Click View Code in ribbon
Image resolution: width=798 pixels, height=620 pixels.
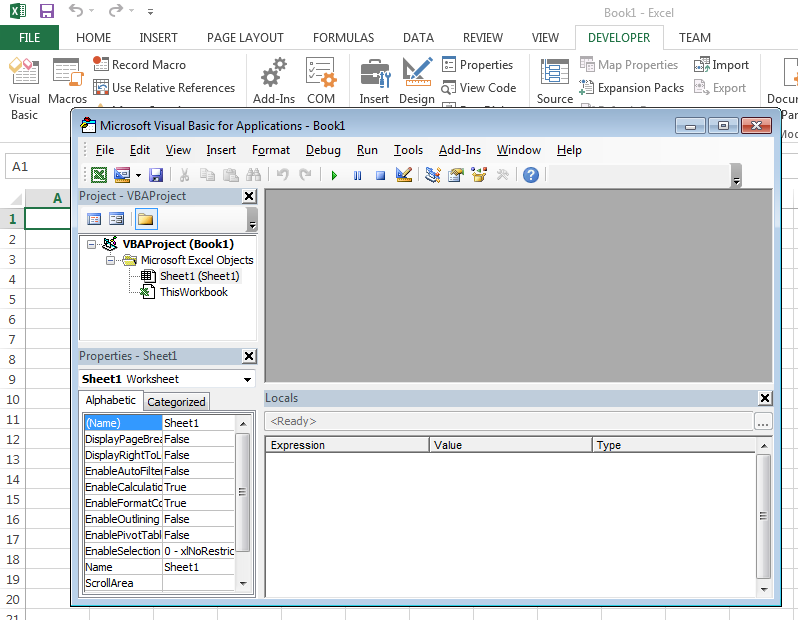point(479,88)
